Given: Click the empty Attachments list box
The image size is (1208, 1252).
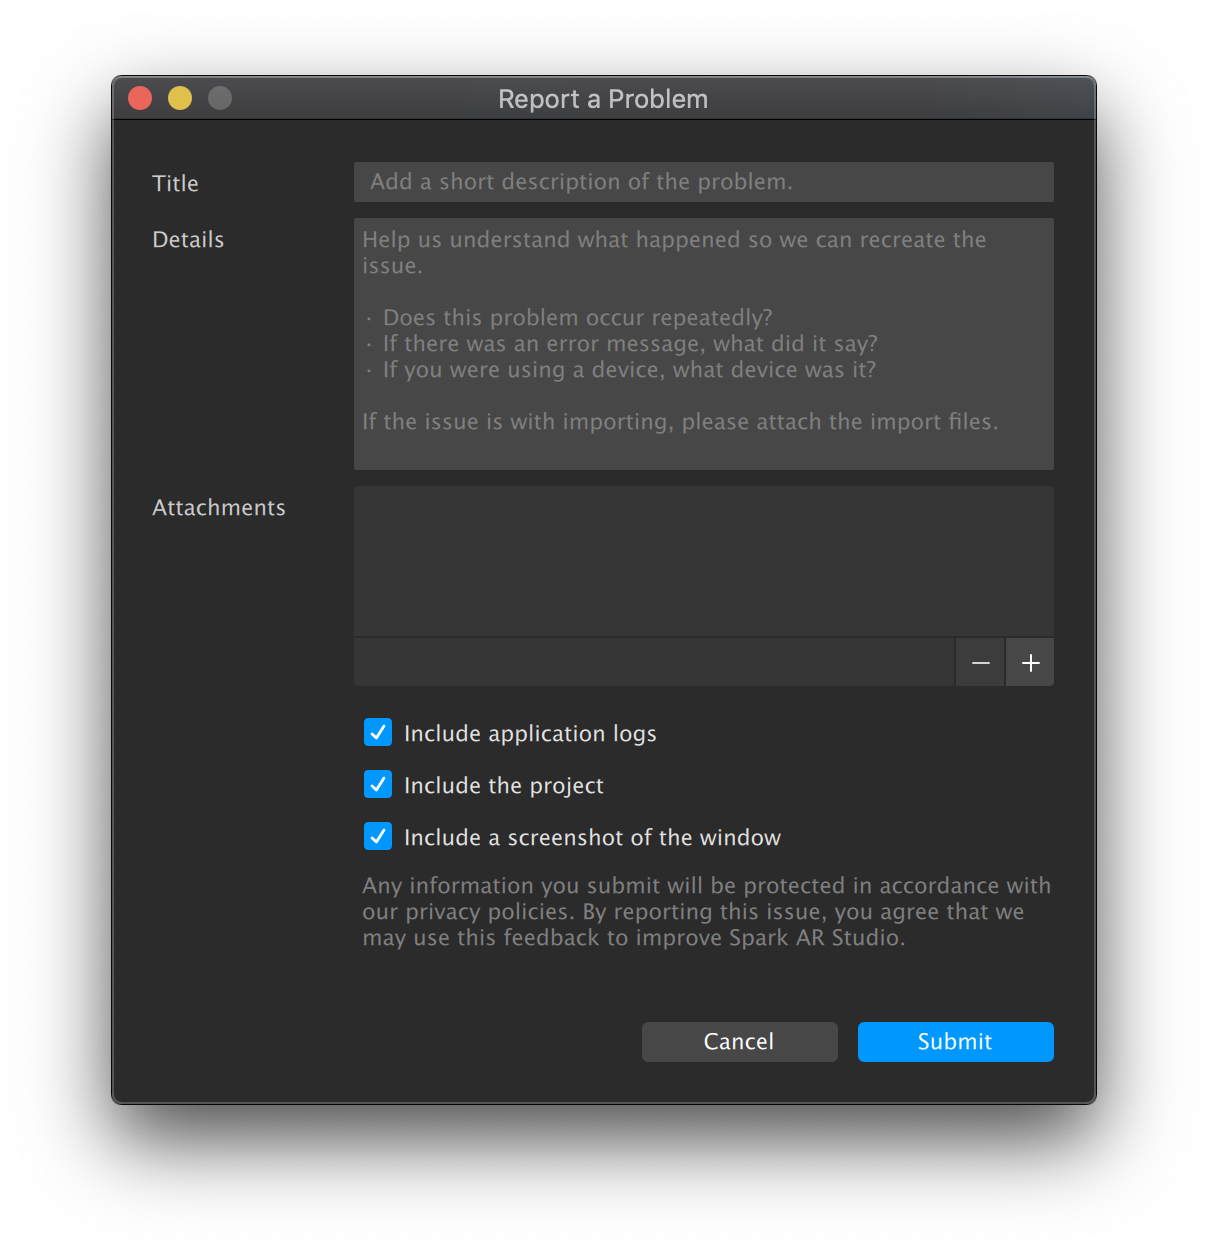Looking at the screenshot, I should (703, 561).
